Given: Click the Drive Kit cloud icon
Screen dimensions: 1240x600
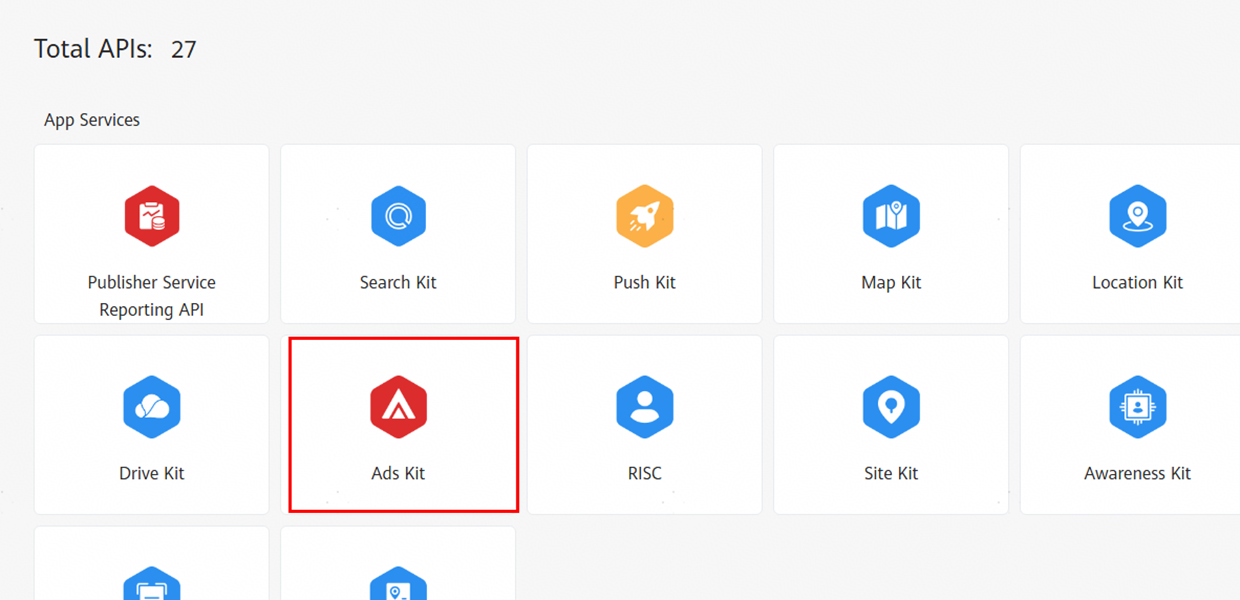Looking at the screenshot, I should [x=152, y=407].
